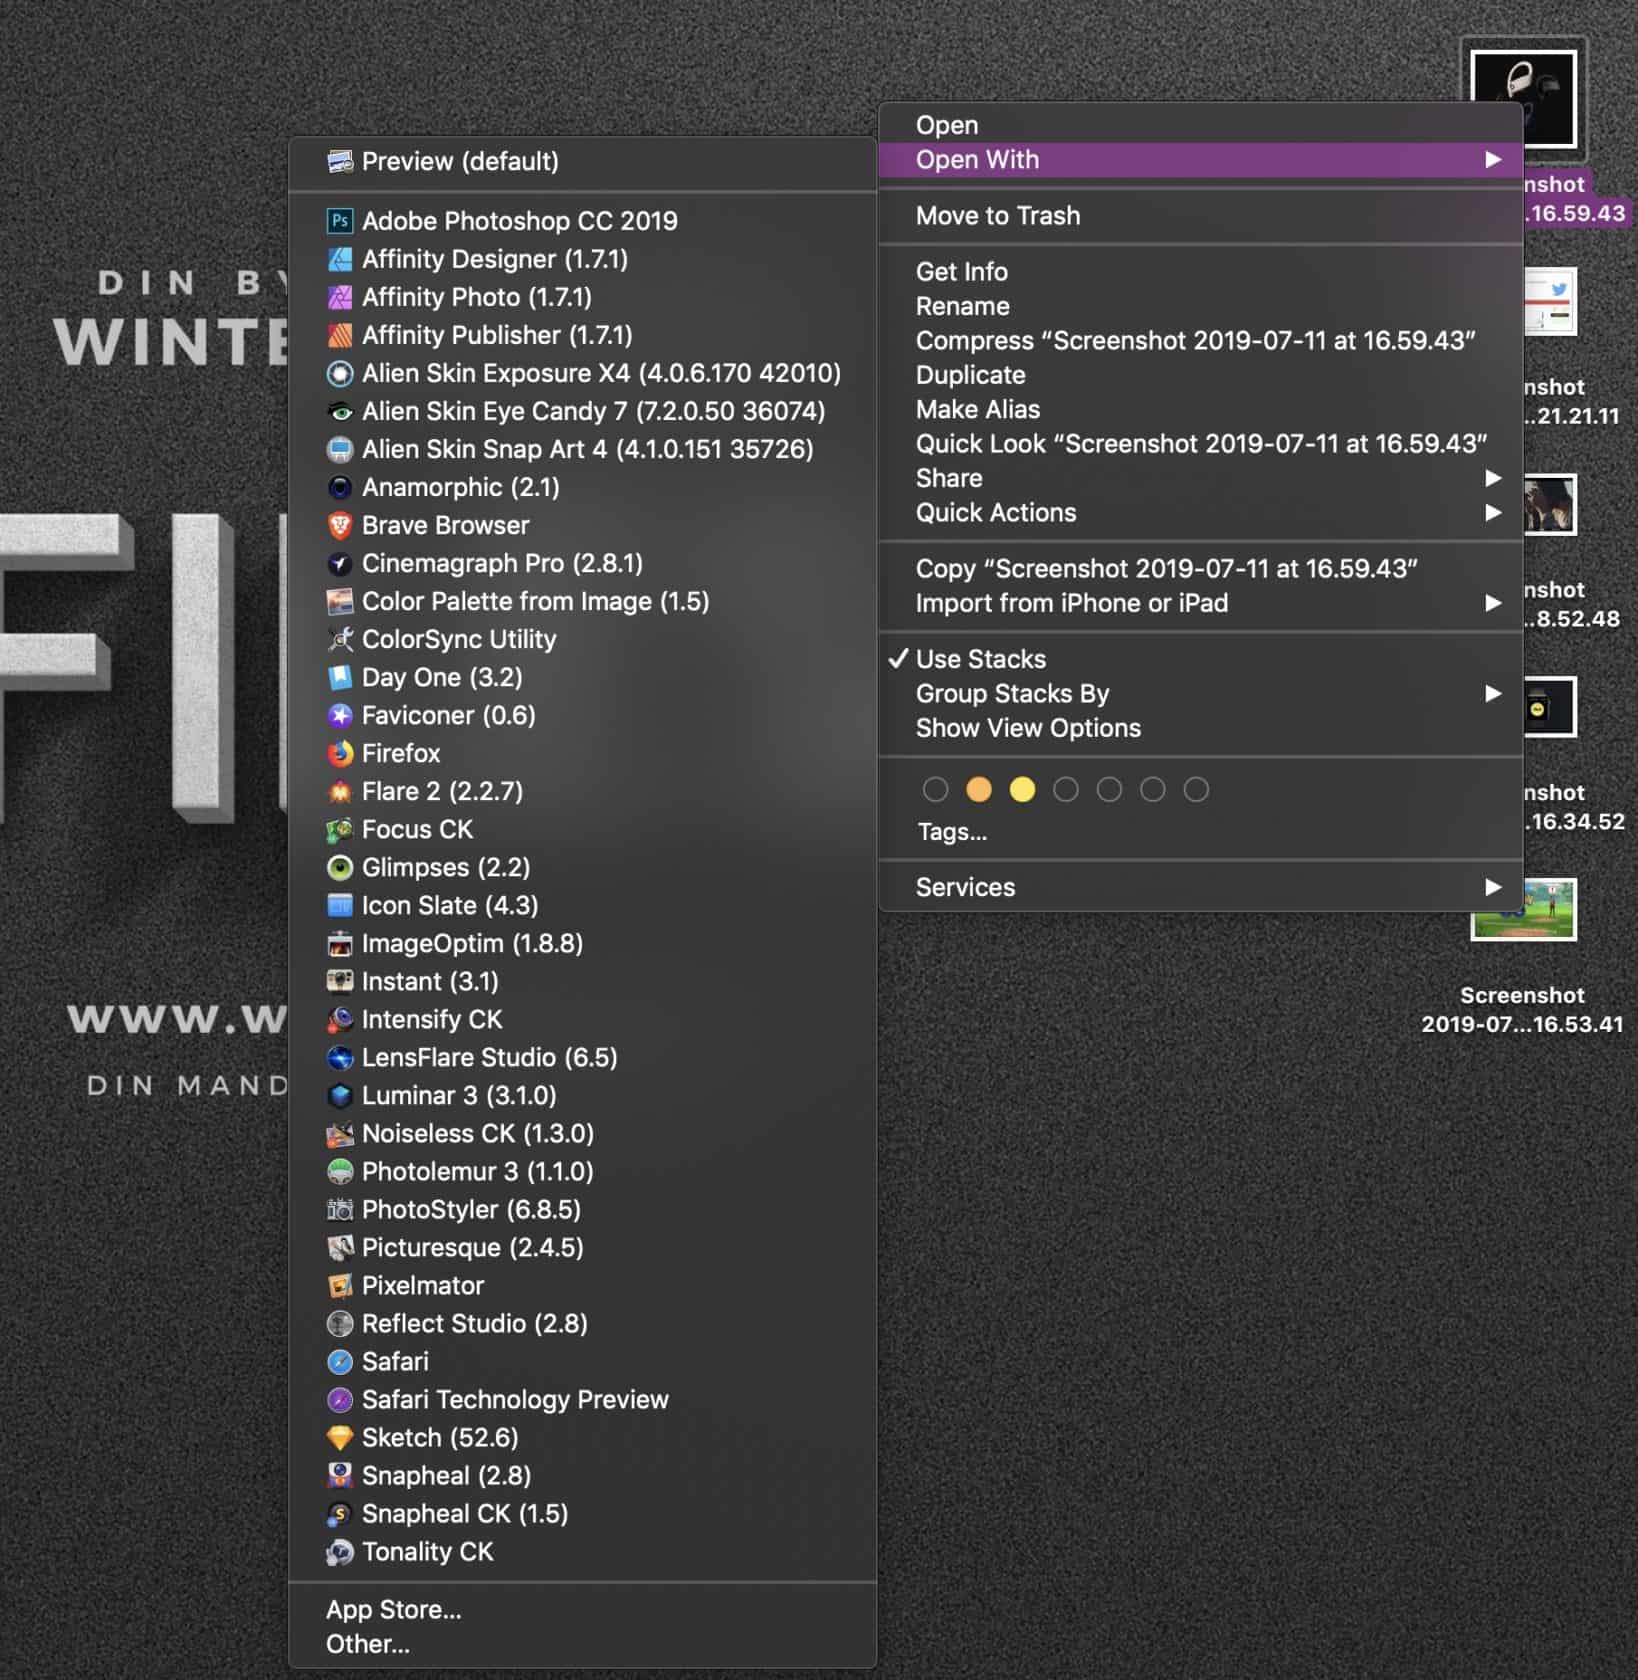Expand the Import from iPhone or iPad arrow
The height and width of the screenshot is (1680, 1638).
click(1493, 603)
